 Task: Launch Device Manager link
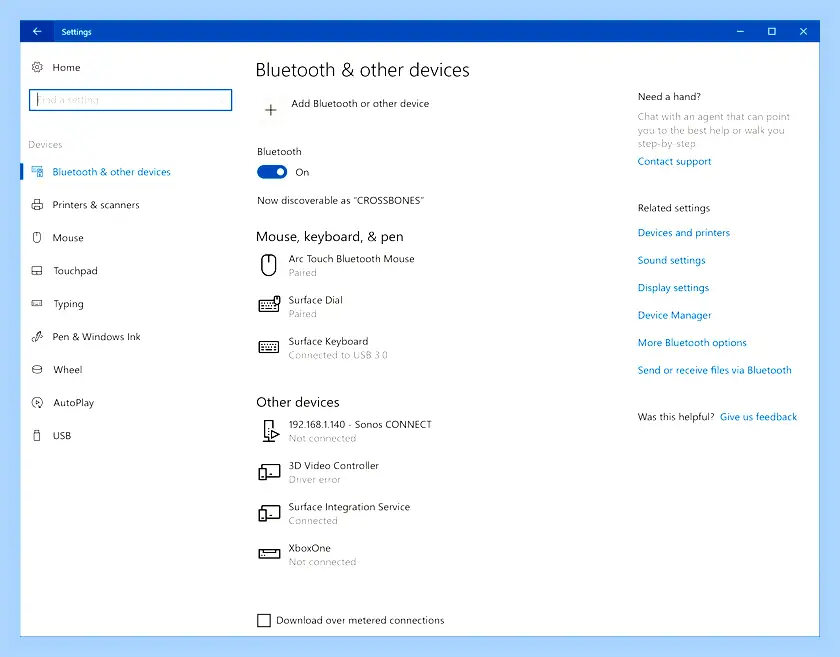coord(674,315)
